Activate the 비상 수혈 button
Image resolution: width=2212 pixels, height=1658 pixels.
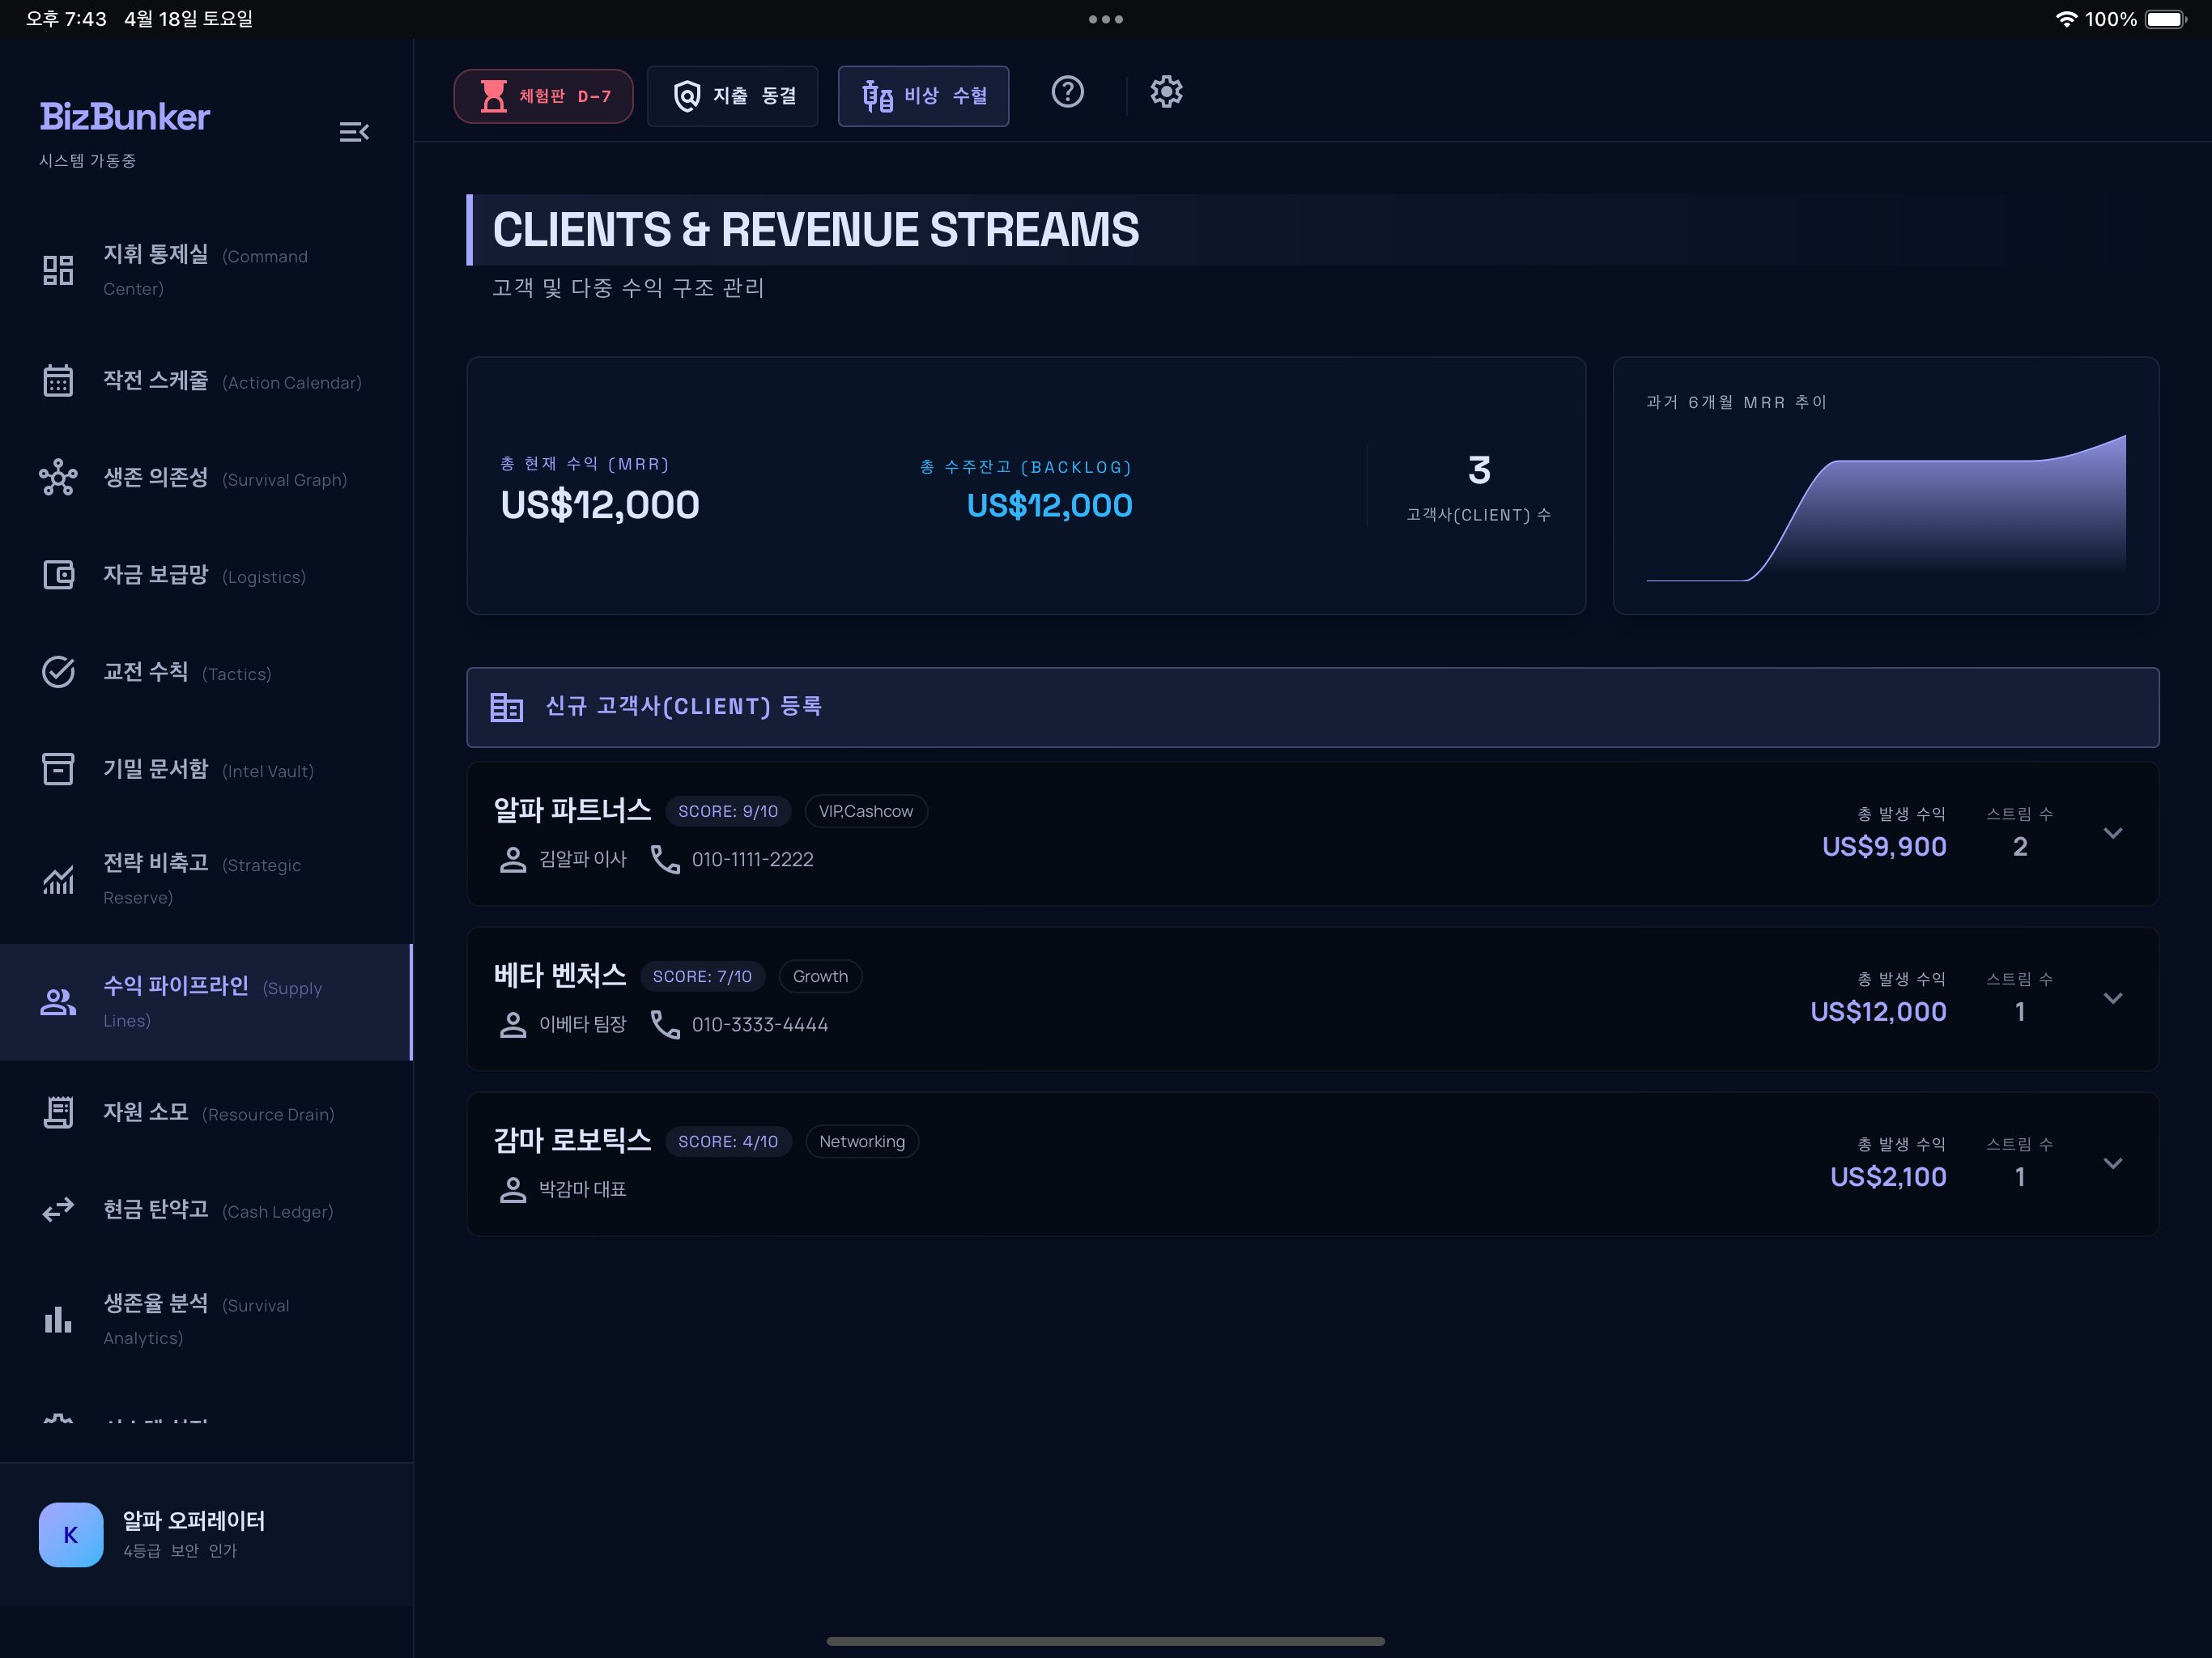click(x=923, y=96)
